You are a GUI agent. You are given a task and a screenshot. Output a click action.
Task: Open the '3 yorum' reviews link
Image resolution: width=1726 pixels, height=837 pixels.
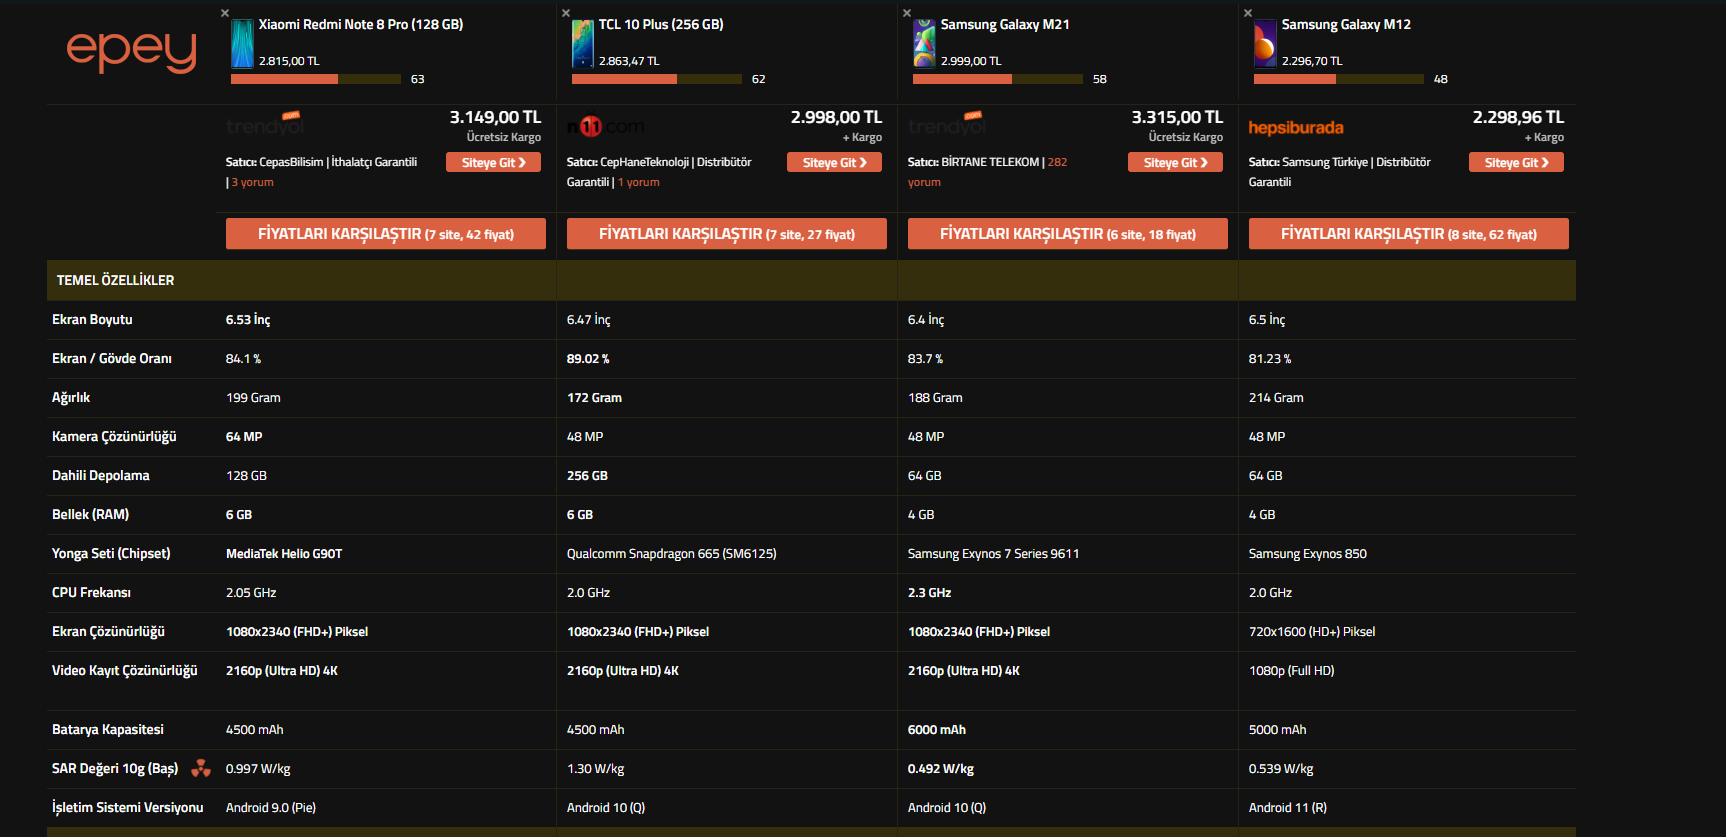point(252,182)
